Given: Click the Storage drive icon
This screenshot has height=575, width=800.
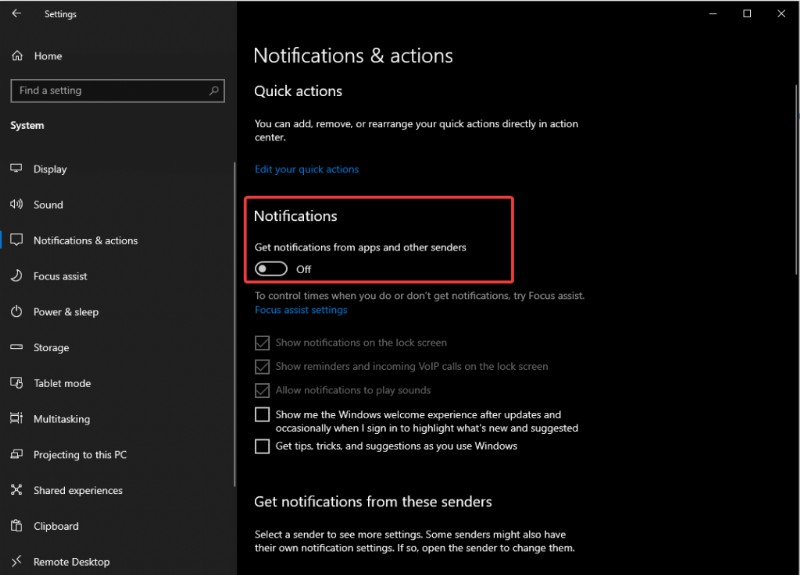Looking at the screenshot, I should pyautogui.click(x=16, y=348).
